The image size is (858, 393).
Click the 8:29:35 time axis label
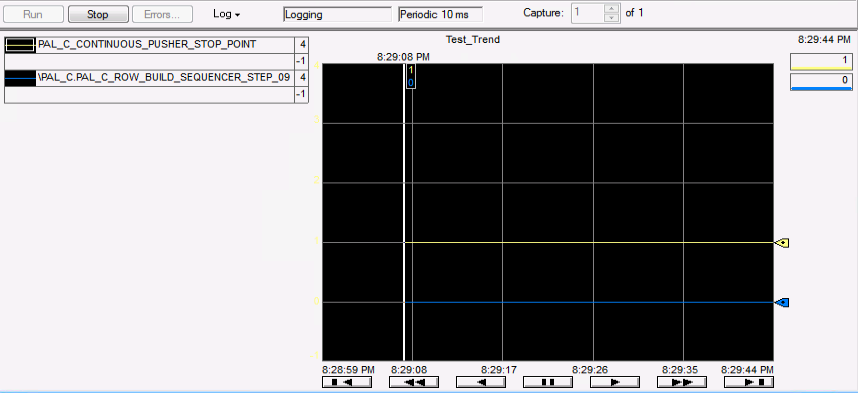pyautogui.click(x=680, y=369)
